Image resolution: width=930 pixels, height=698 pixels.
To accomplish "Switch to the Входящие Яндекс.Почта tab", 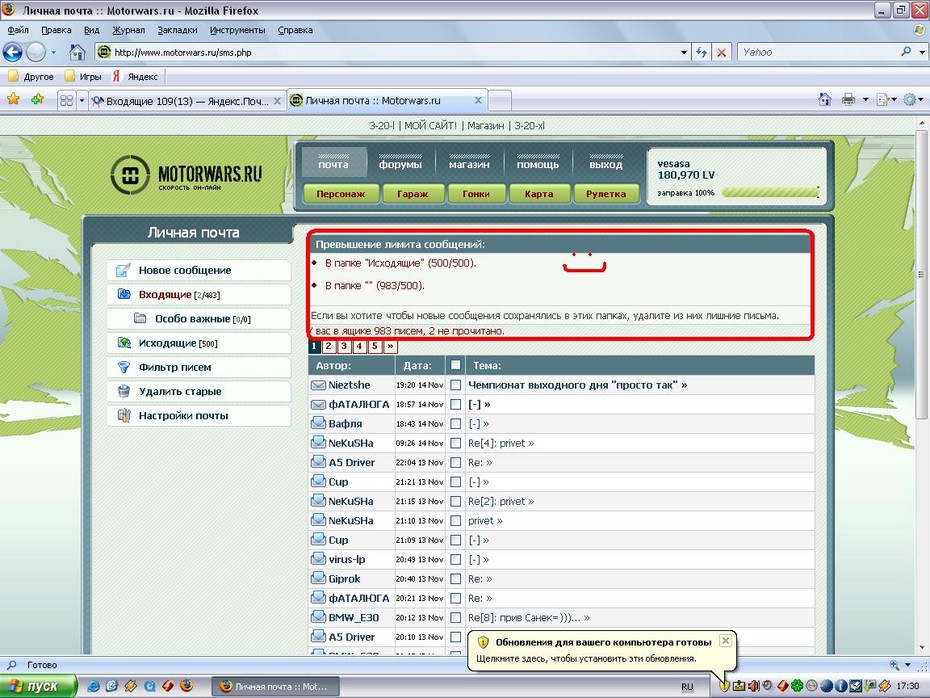I will 187,101.
